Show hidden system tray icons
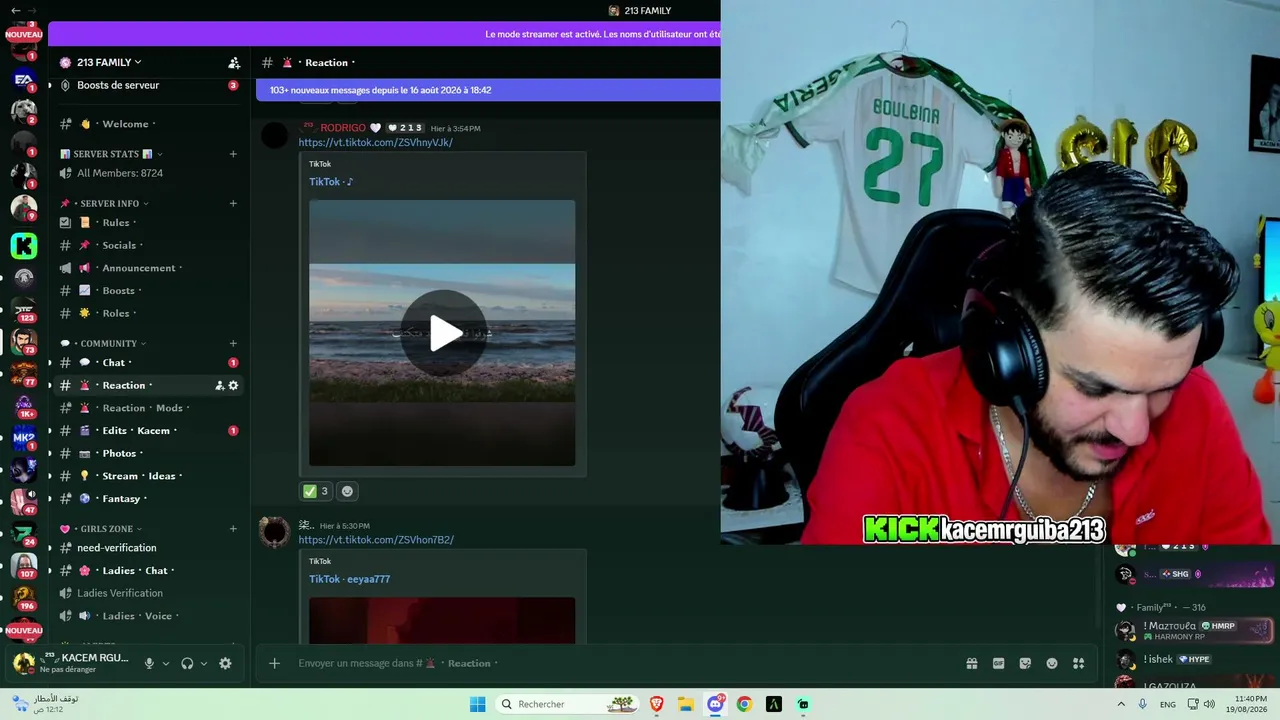 tap(1121, 704)
